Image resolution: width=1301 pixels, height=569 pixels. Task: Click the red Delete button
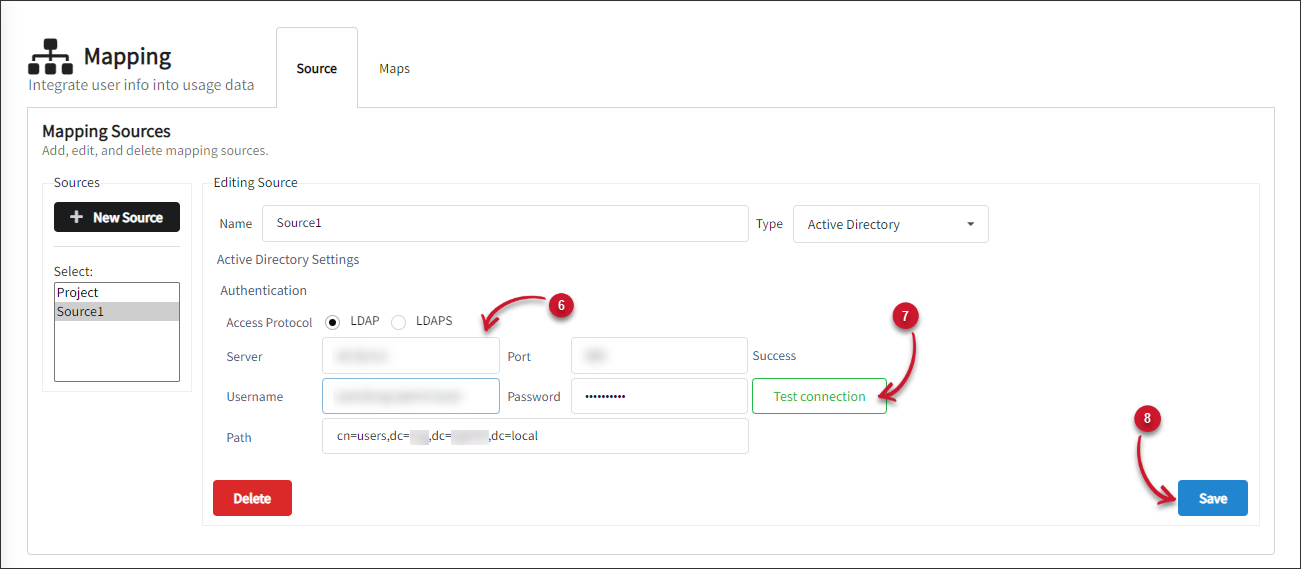point(252,498)
